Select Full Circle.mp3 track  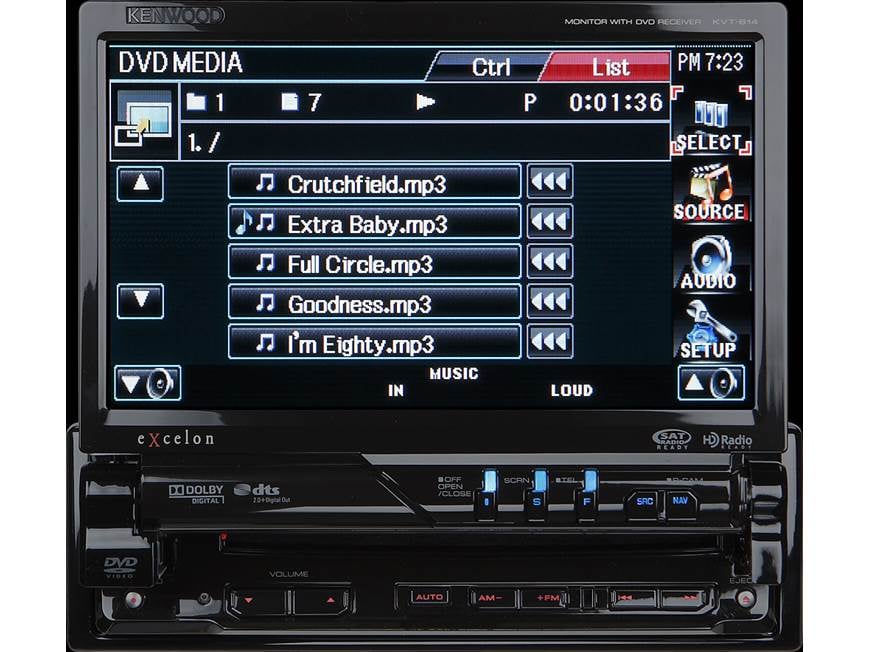pos(375,262)
